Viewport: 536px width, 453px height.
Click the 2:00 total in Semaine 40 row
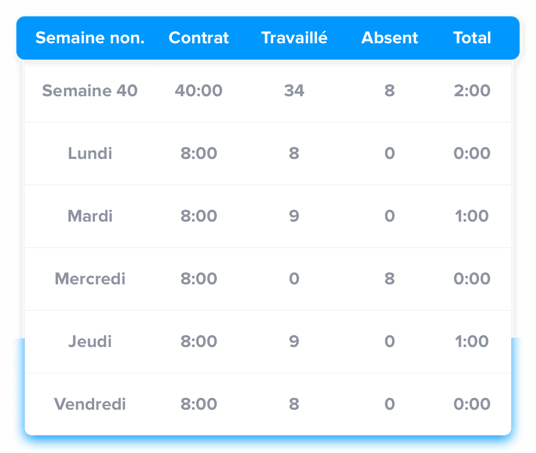(x=472, y=91)
